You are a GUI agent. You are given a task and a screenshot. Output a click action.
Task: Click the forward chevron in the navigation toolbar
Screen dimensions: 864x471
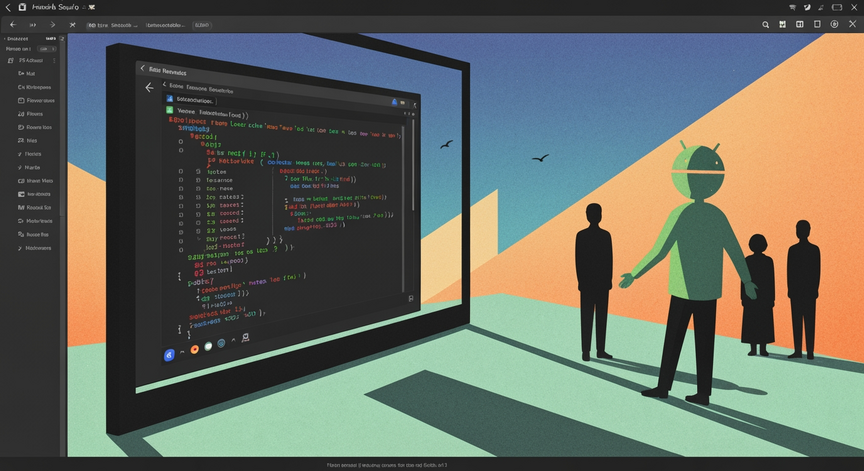click(52, 25)
